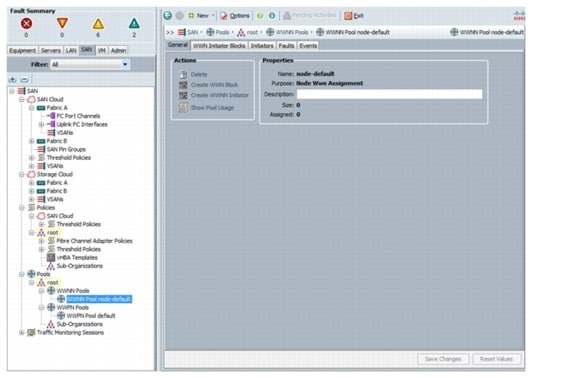This screenshot has height=378, width=576.
Task: Switch to the Servers tab
Action: click(x=51, y=50)
